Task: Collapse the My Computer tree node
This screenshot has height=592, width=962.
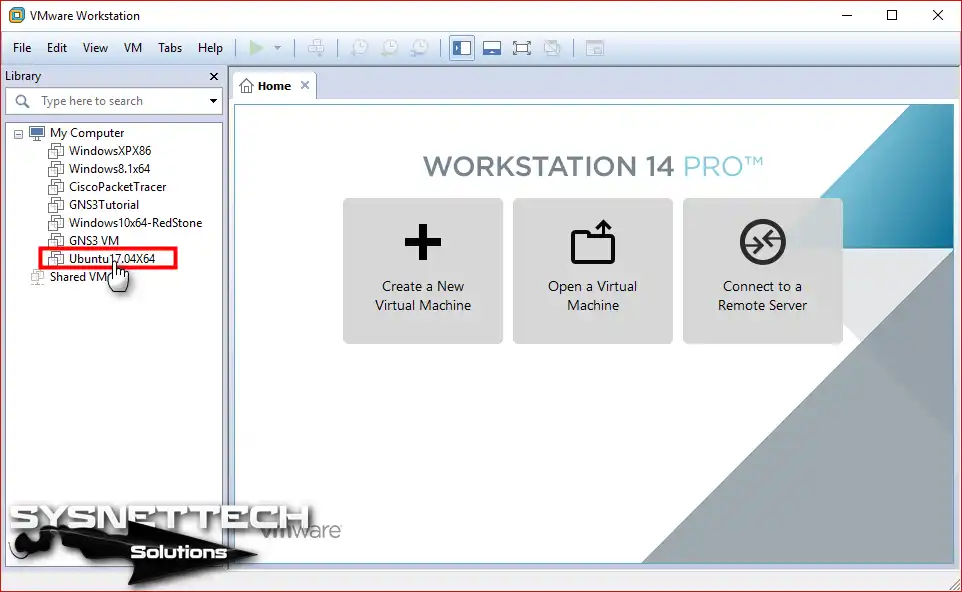Action: (18, 133)
